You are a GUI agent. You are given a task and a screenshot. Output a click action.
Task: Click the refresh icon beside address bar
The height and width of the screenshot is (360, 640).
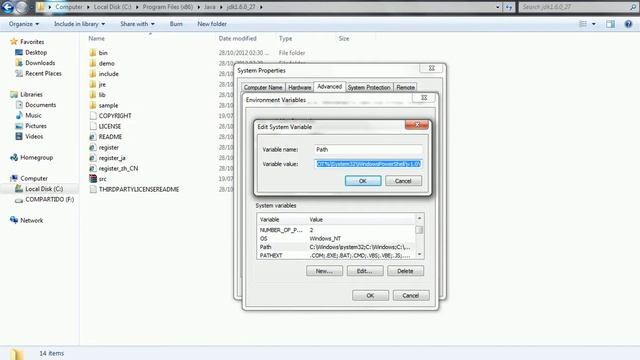tap(509, 7)
